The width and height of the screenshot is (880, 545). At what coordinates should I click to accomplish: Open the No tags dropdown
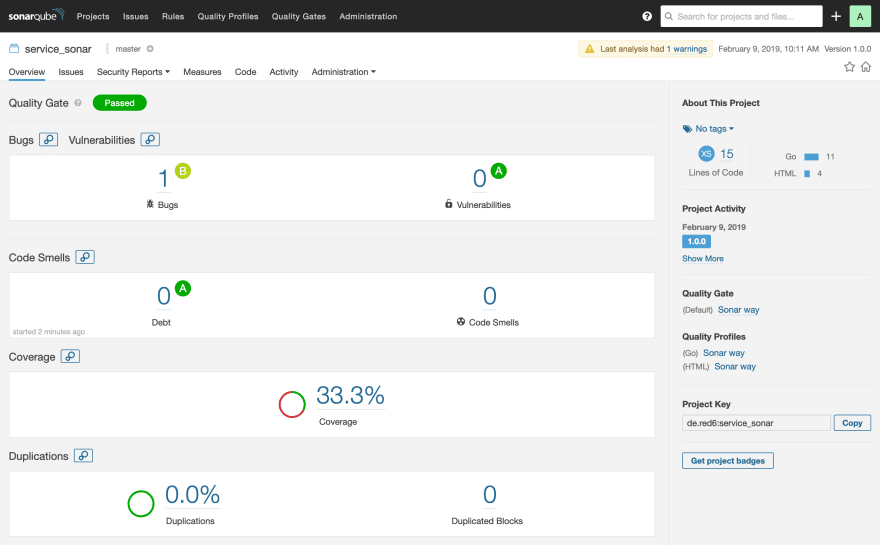714,129
